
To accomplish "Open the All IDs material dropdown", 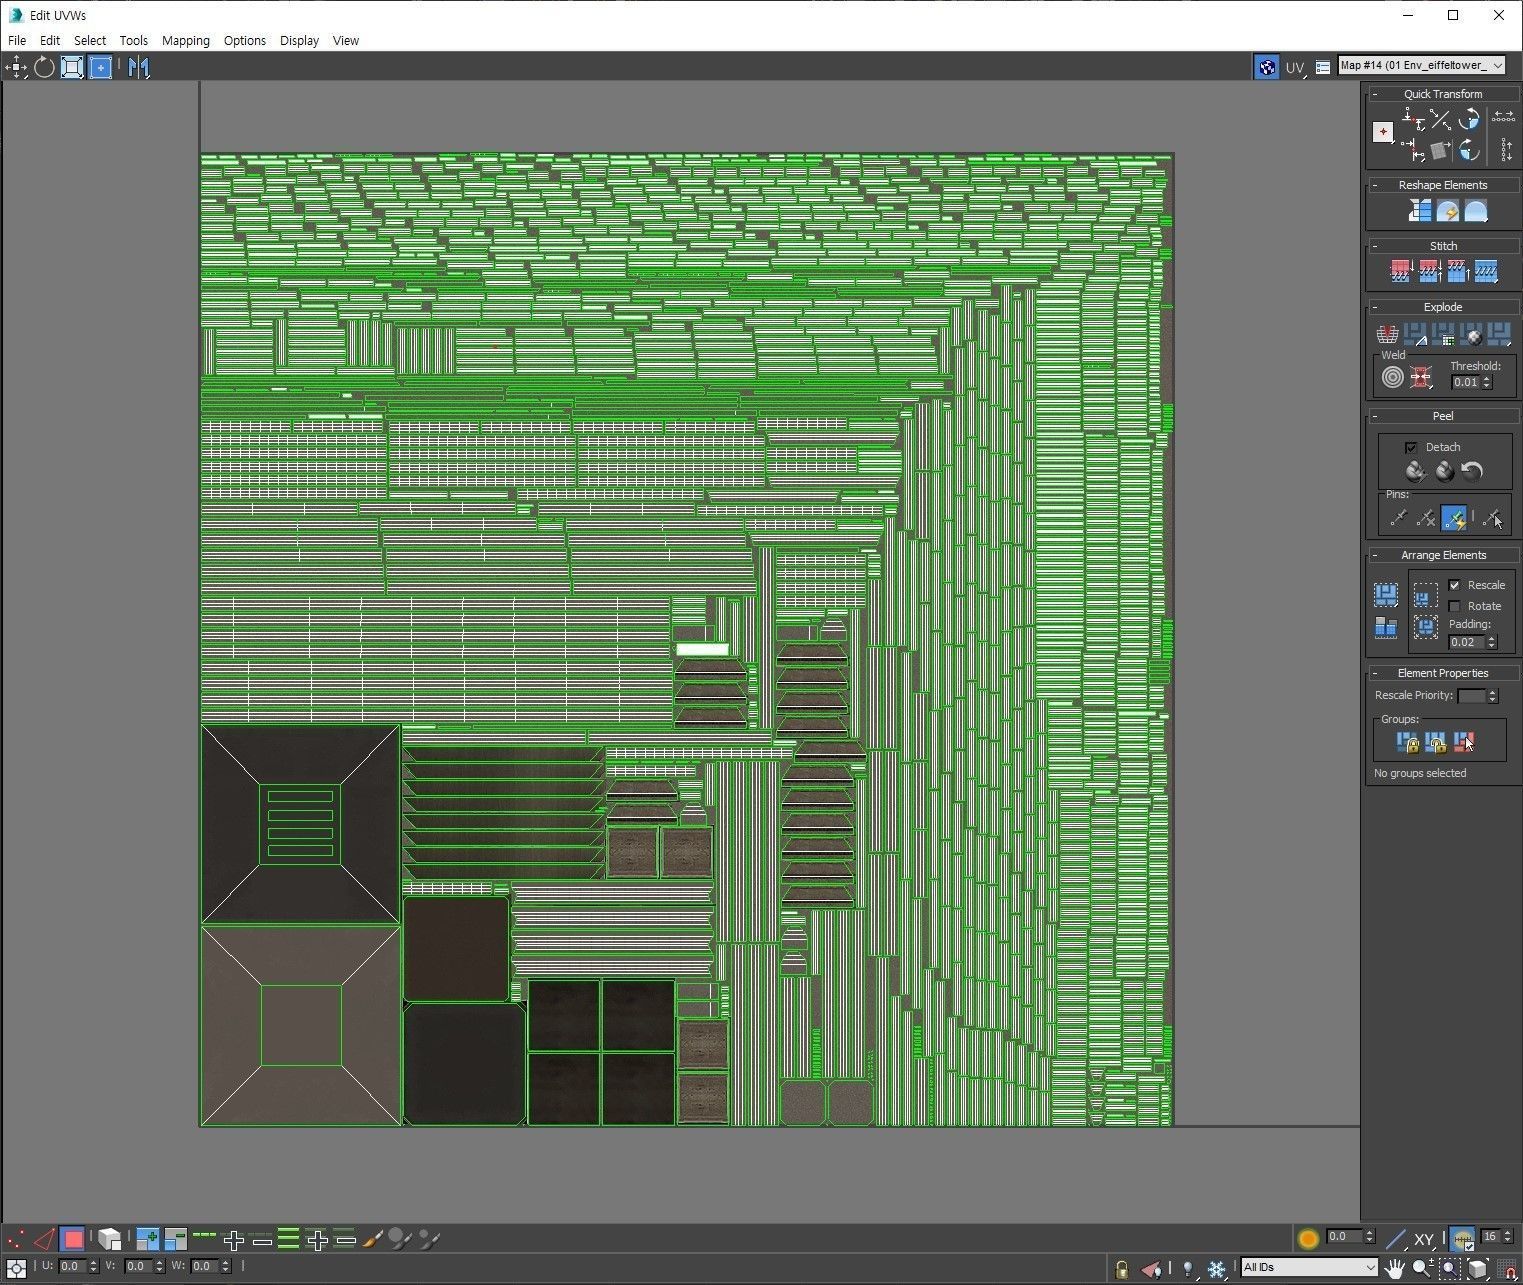I will pos(1309,1267).
